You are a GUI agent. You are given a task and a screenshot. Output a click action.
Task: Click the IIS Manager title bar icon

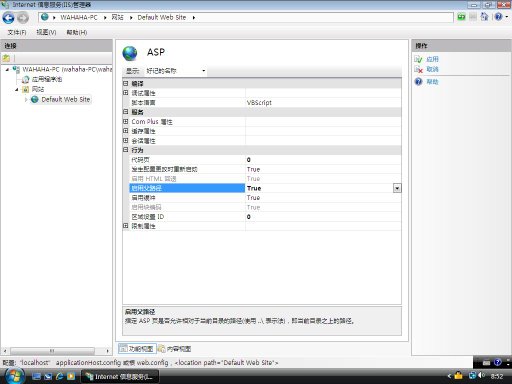pos(5,4)
